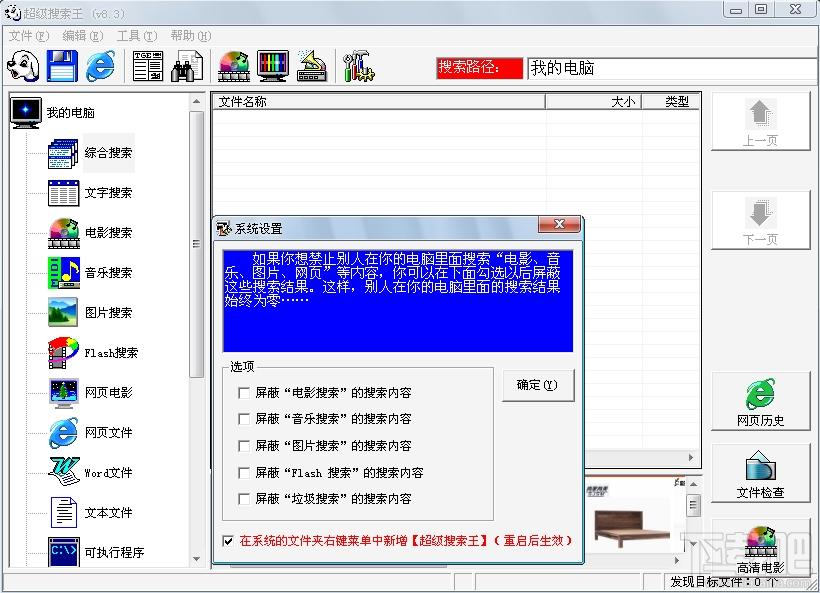Viewport: 820px width, 593px height.
Task: Enable 屏蔽“垃圾搜索”的搜索内容 checkbox
Action: coord(243,498)
